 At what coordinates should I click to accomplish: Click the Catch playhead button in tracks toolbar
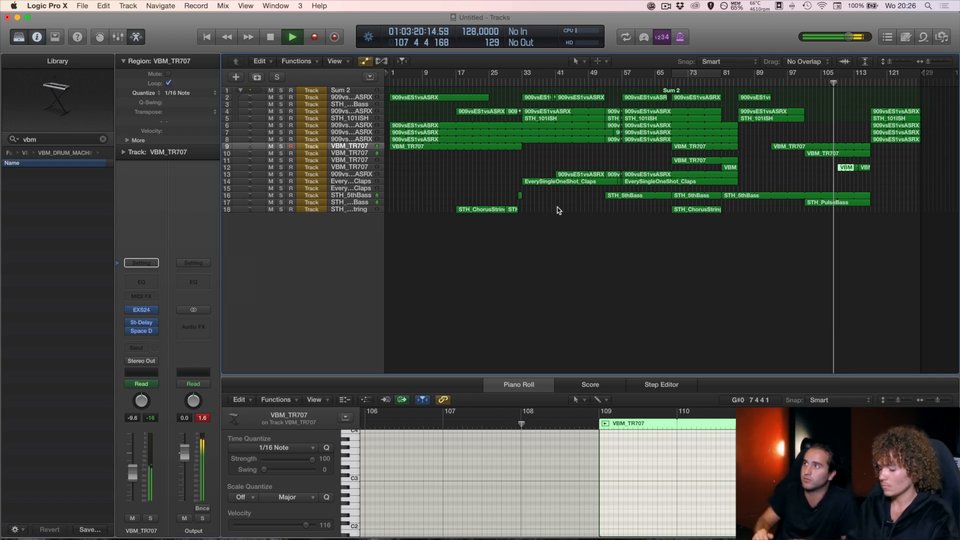coord(402,61)
